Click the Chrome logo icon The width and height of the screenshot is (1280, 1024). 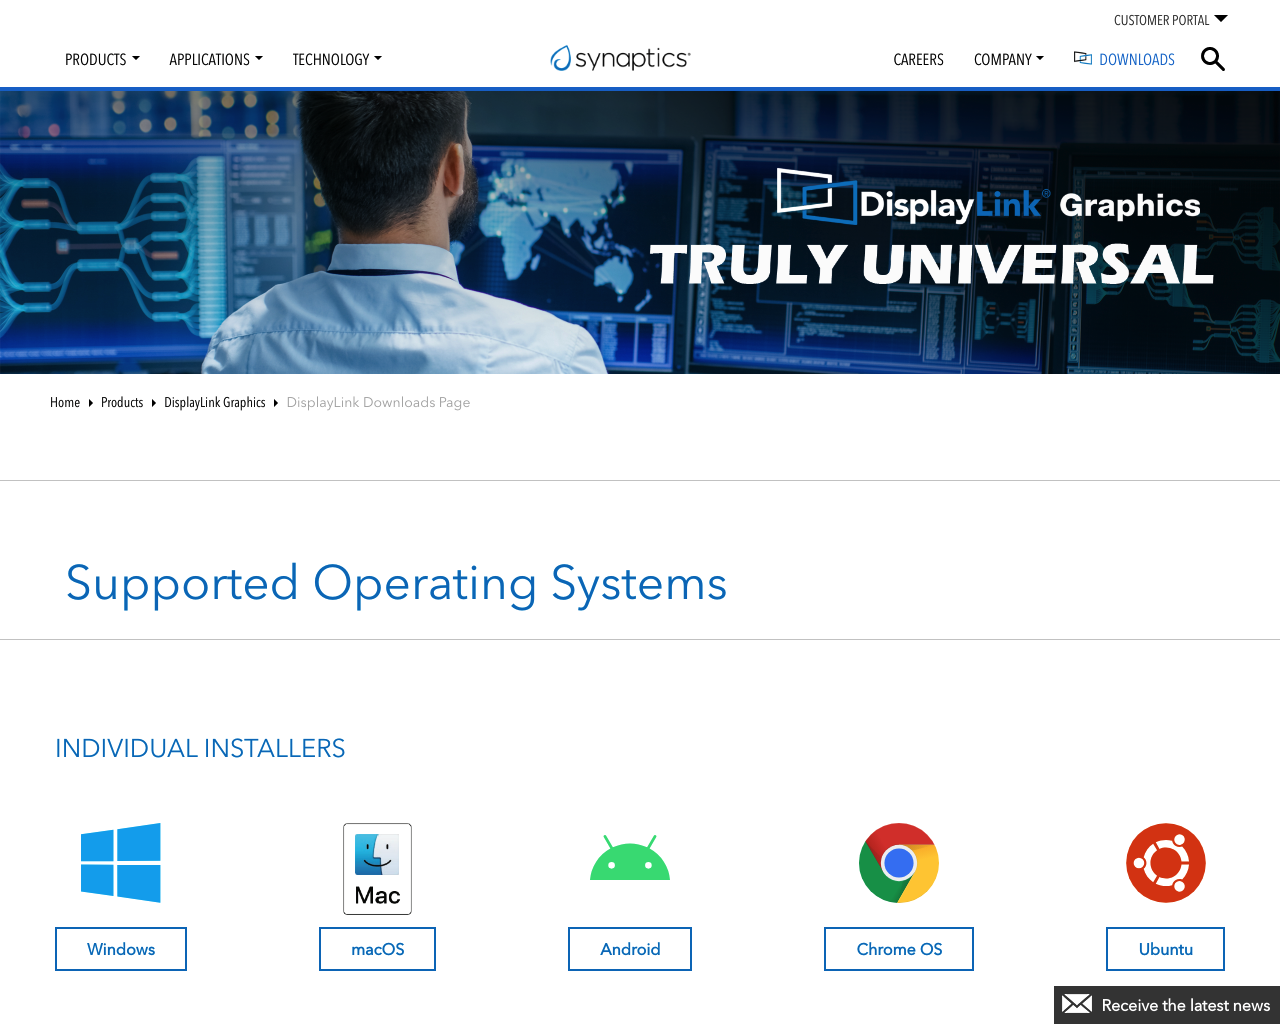899,863
